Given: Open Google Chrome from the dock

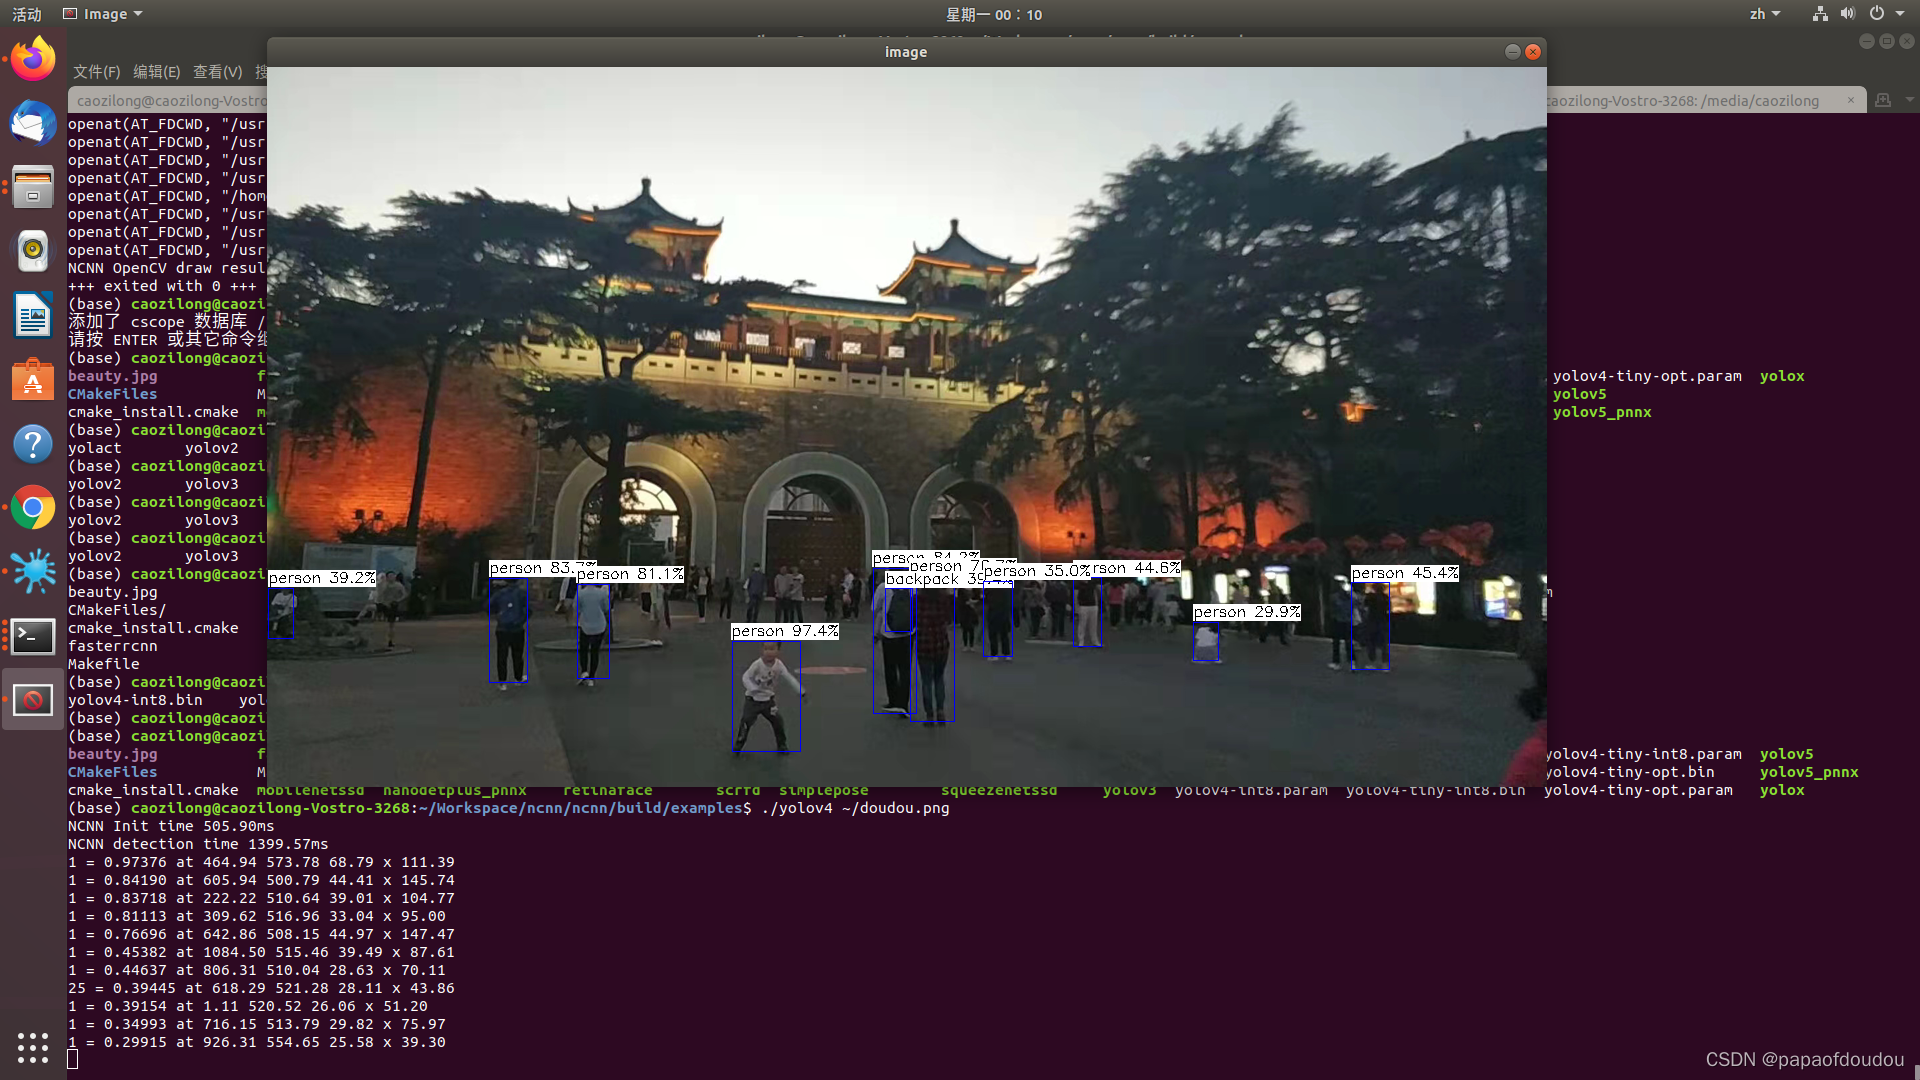Looking at the screenshot, I should coord(33,508).
